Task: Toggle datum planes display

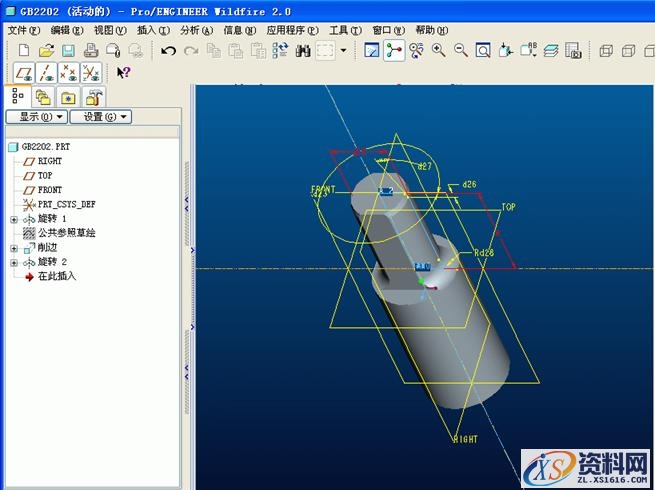Action: (24, 72)
